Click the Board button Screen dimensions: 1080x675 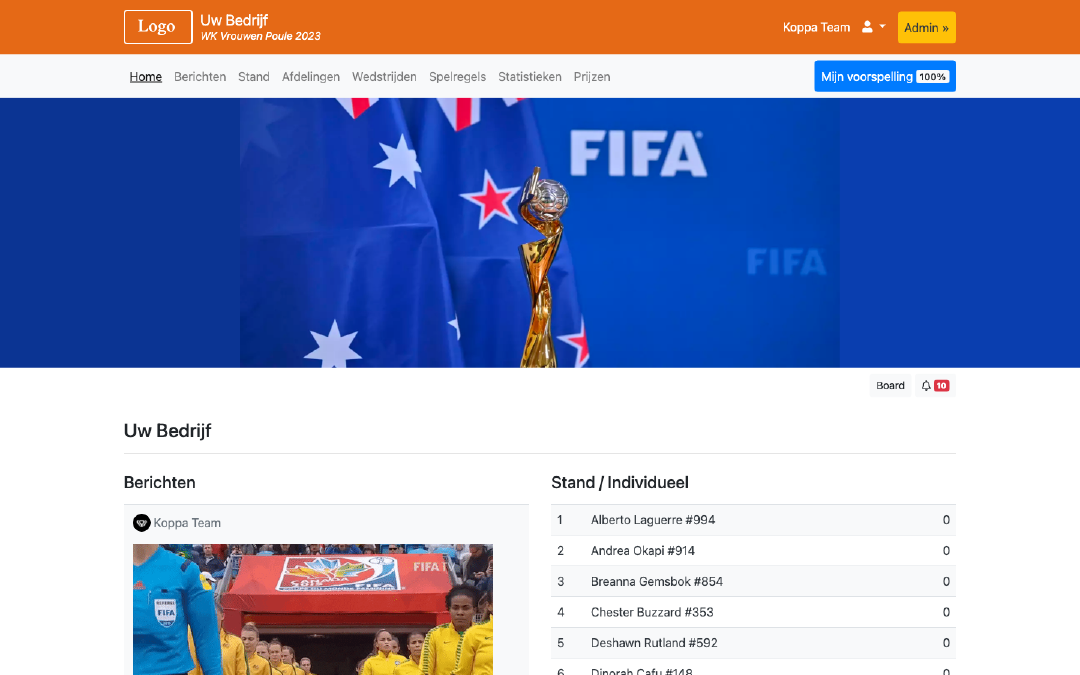[890, 386]
